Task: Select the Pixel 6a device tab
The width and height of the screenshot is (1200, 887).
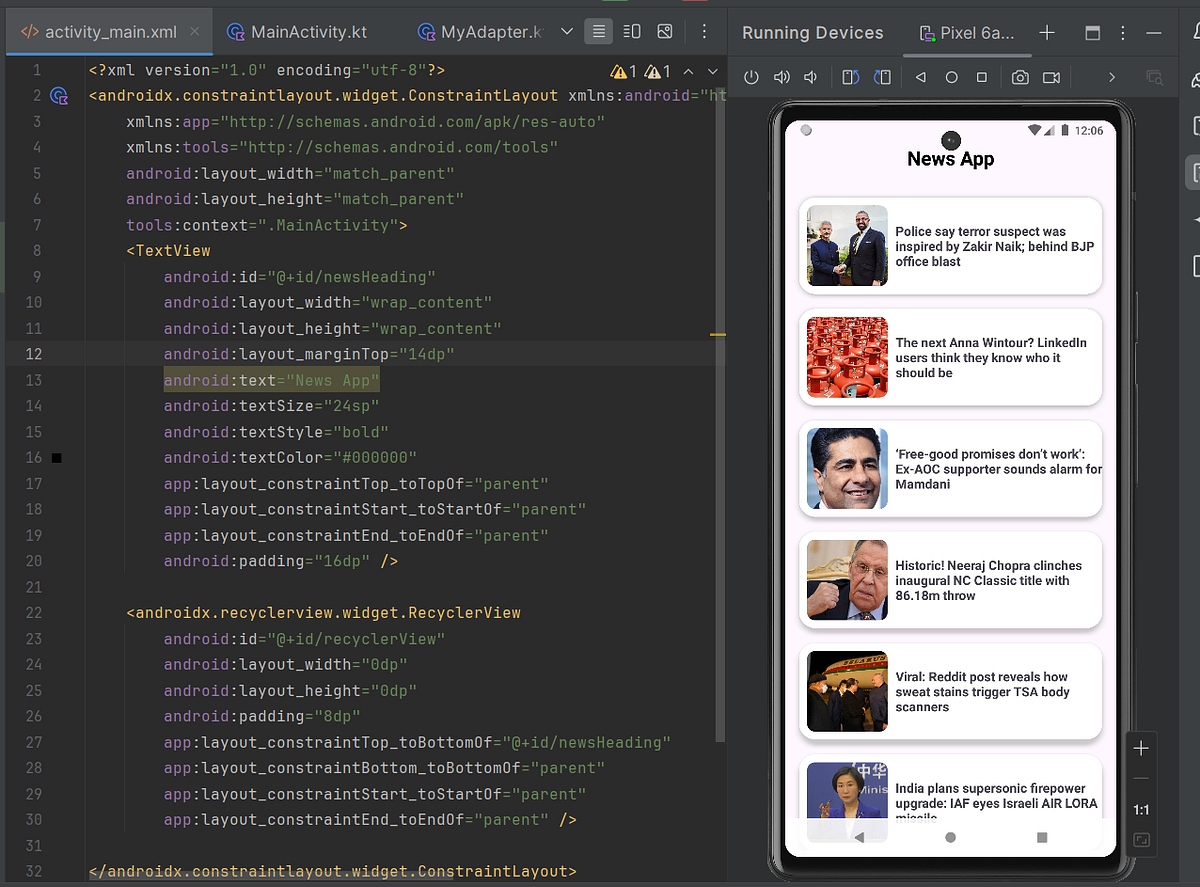Action: (967, 31)
